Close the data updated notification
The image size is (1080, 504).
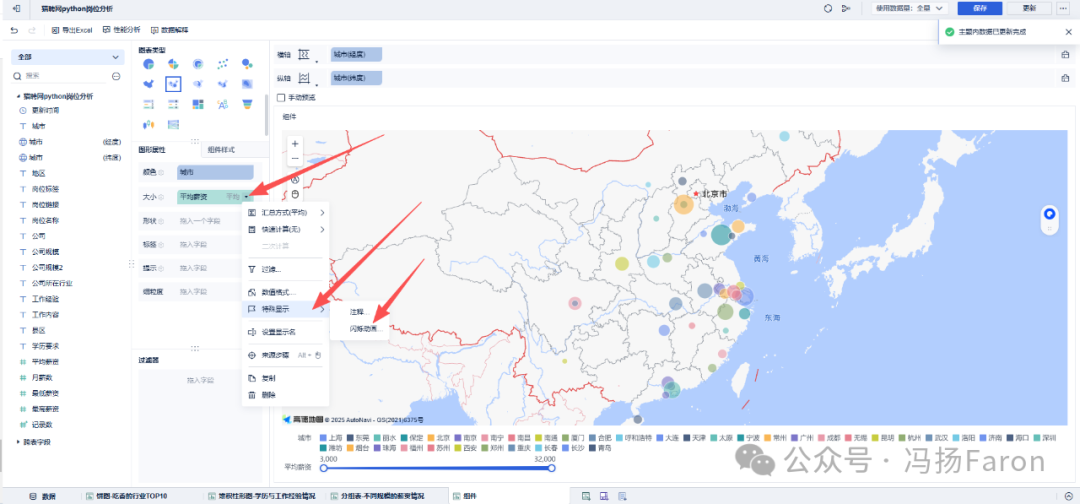(x=1068, y=32)
